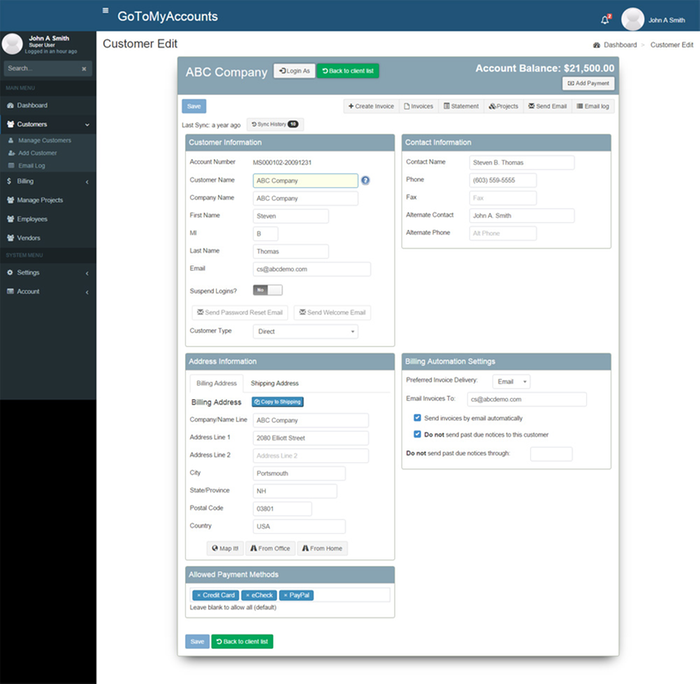Clear the sidebar search with the X icon
Viewport: 700px width, 684px height.
pyautogui.click(x=84, y=69)
